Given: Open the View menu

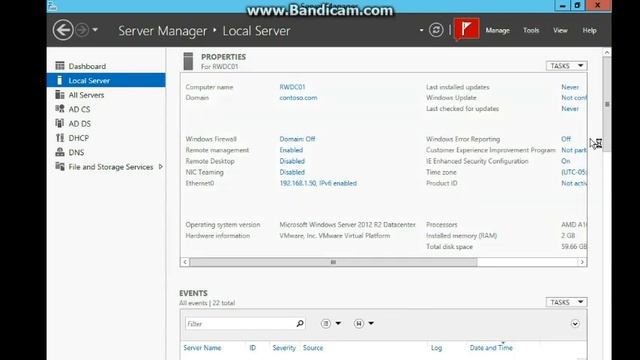Looking at the screenshot, I should [560, 31].
